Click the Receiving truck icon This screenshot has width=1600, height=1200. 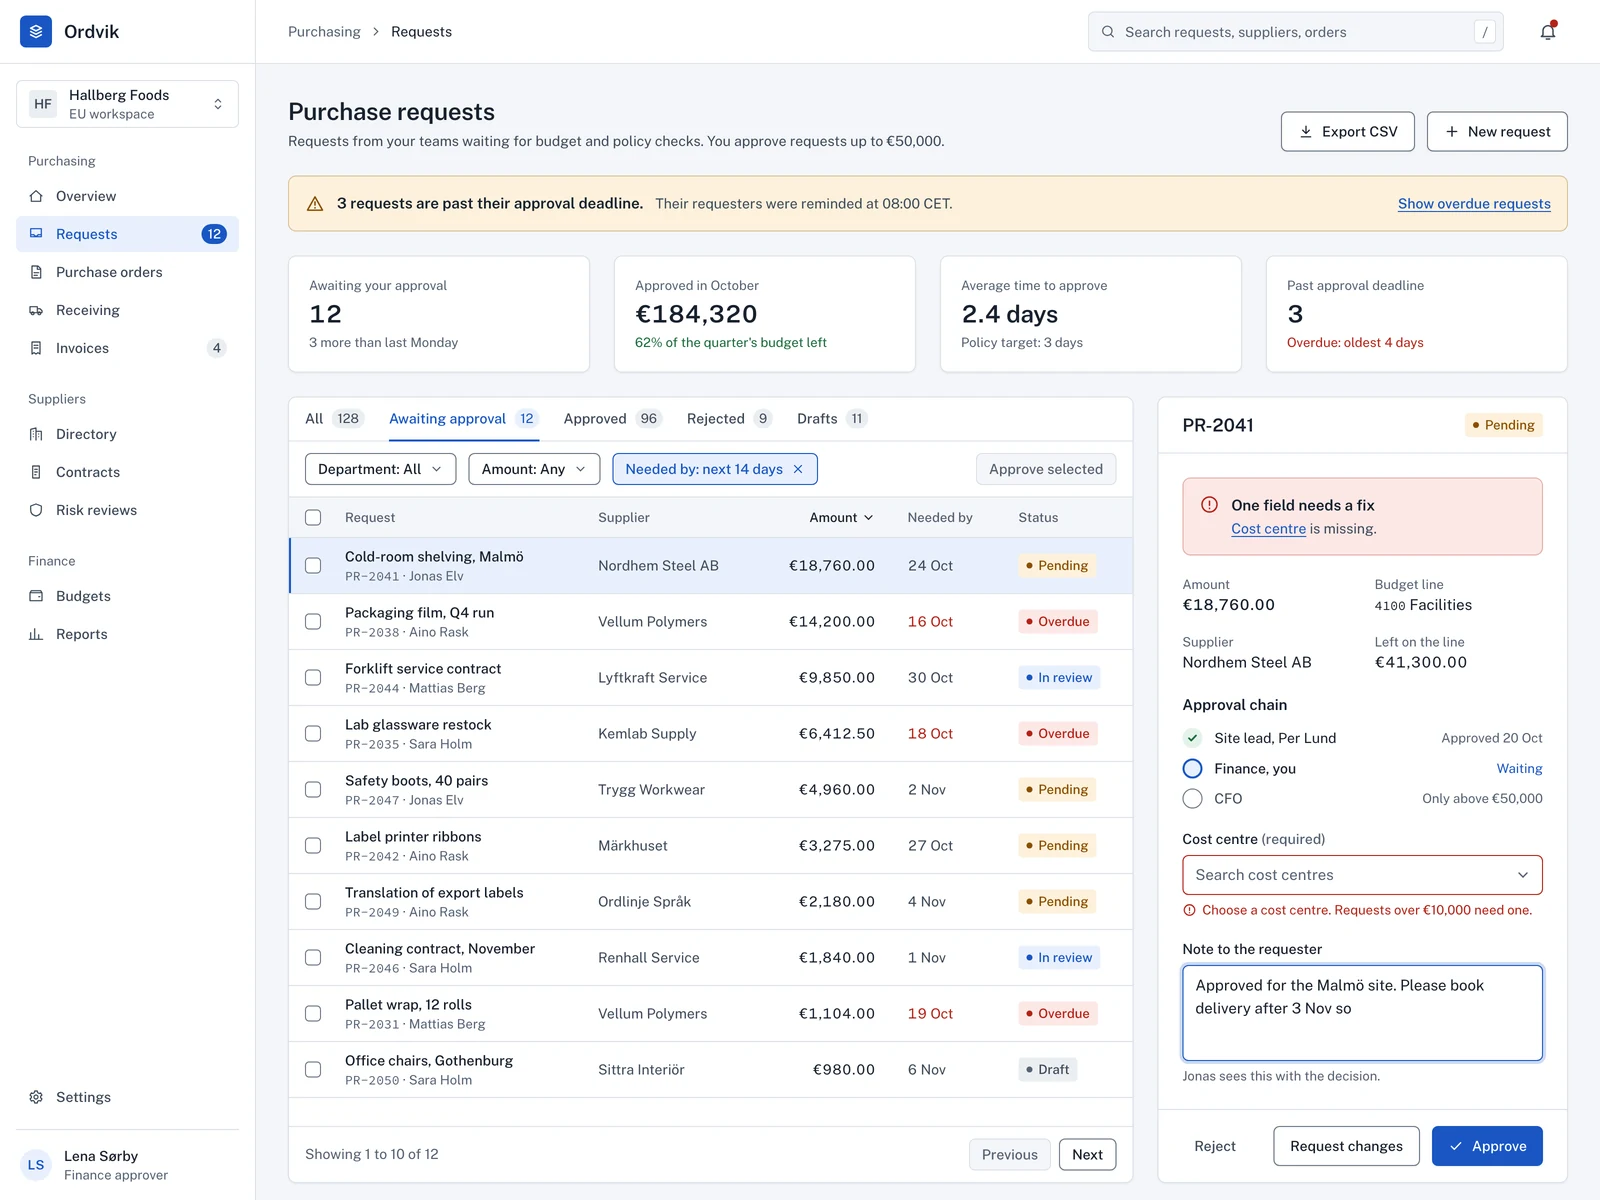pyautogui.click(x=36, y=310)
